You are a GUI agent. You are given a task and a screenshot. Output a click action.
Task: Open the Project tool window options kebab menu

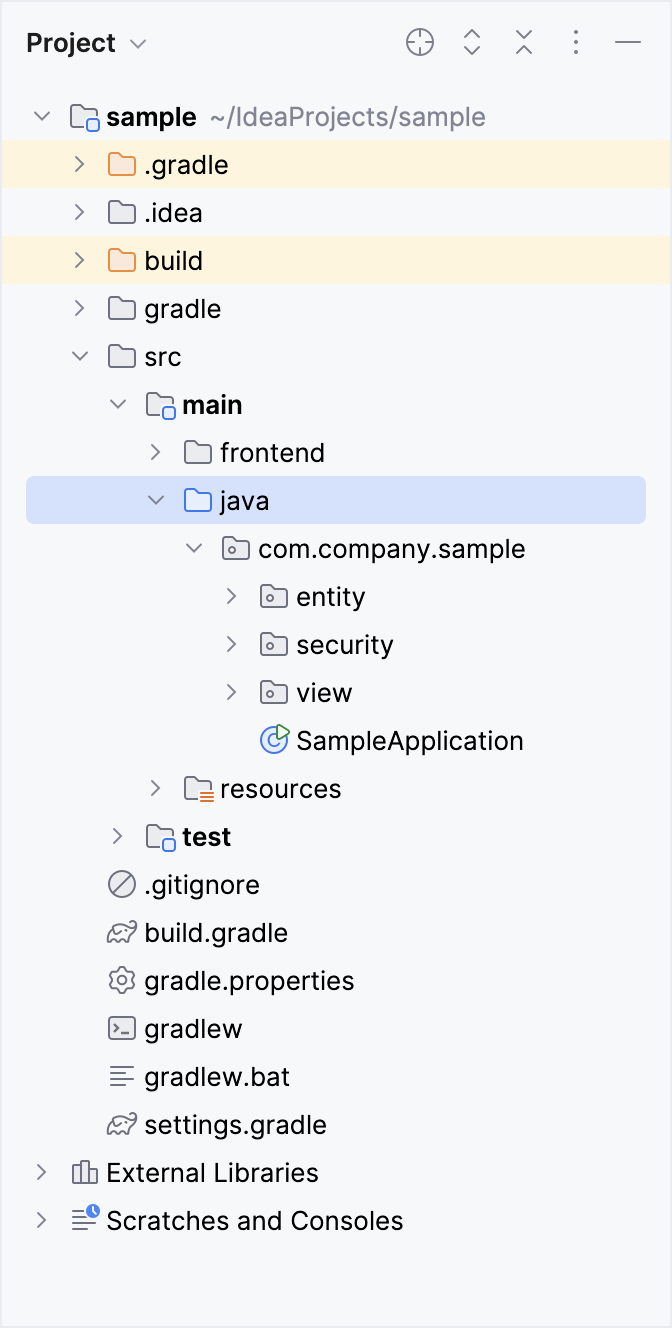576,42
